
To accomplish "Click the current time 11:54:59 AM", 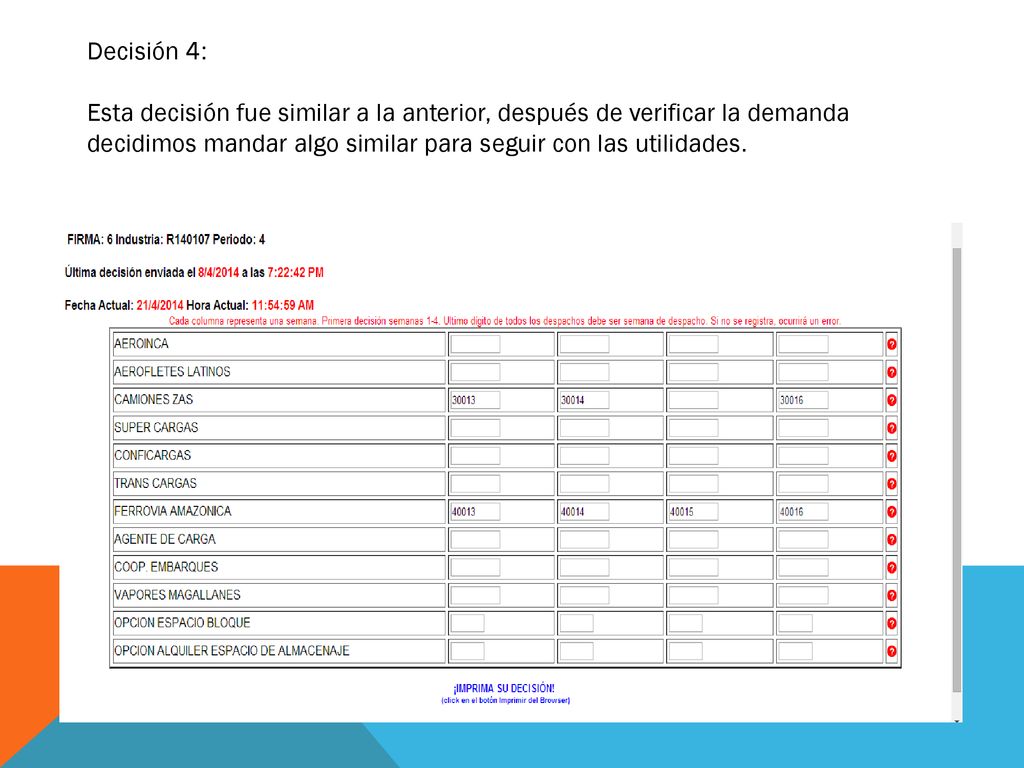I will 283,305.
